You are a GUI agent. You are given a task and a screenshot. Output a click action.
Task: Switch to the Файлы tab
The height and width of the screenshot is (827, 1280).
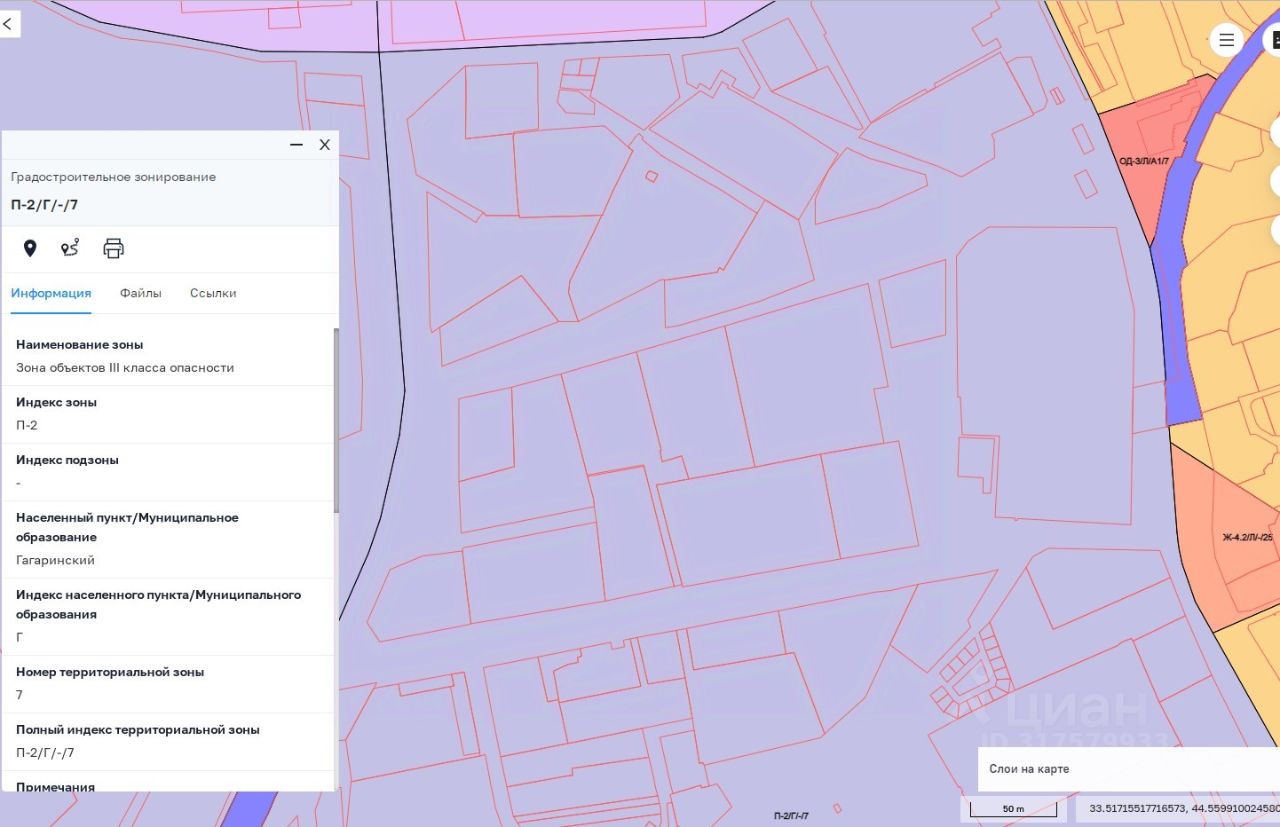(141, 293)
